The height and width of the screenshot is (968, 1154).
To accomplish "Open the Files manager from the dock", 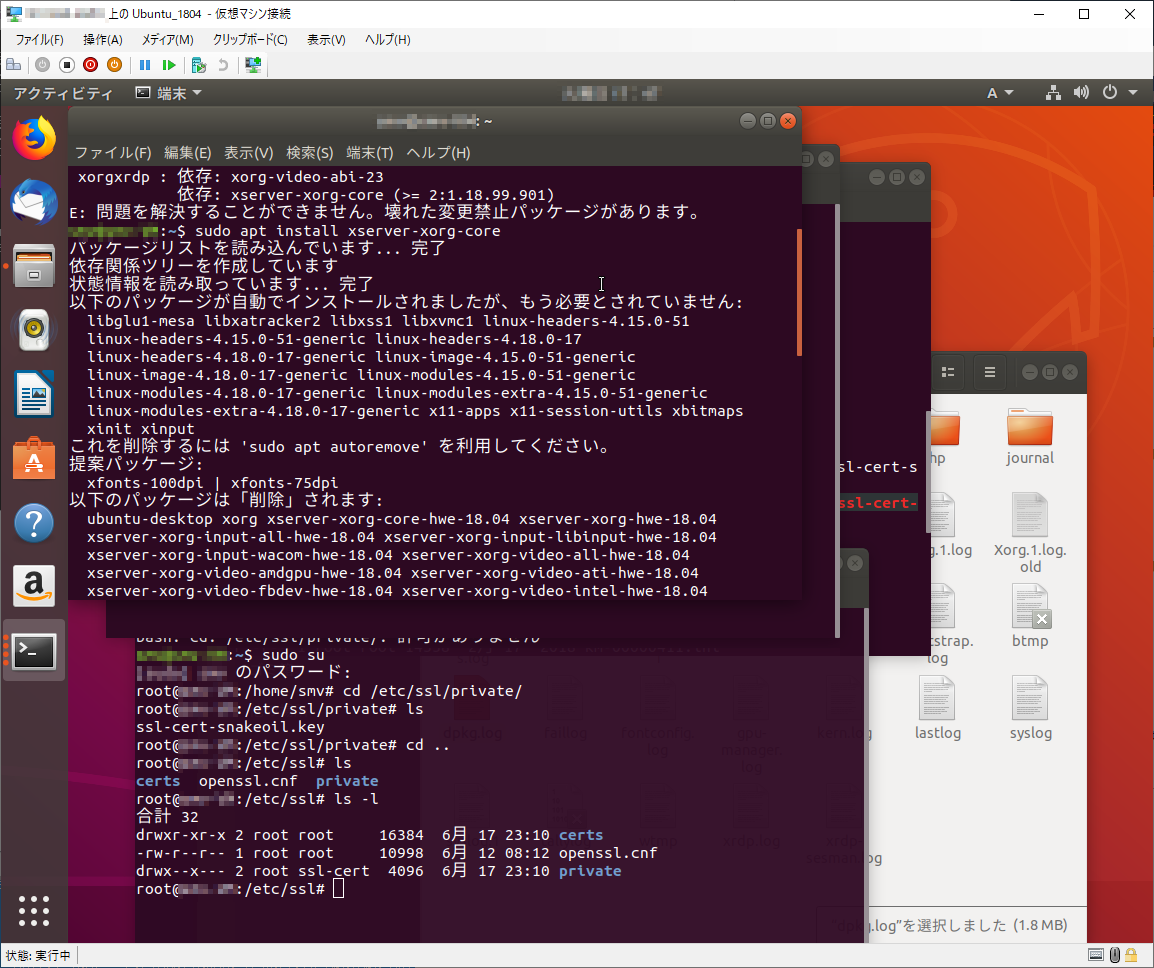I will (x=34, y=265).
